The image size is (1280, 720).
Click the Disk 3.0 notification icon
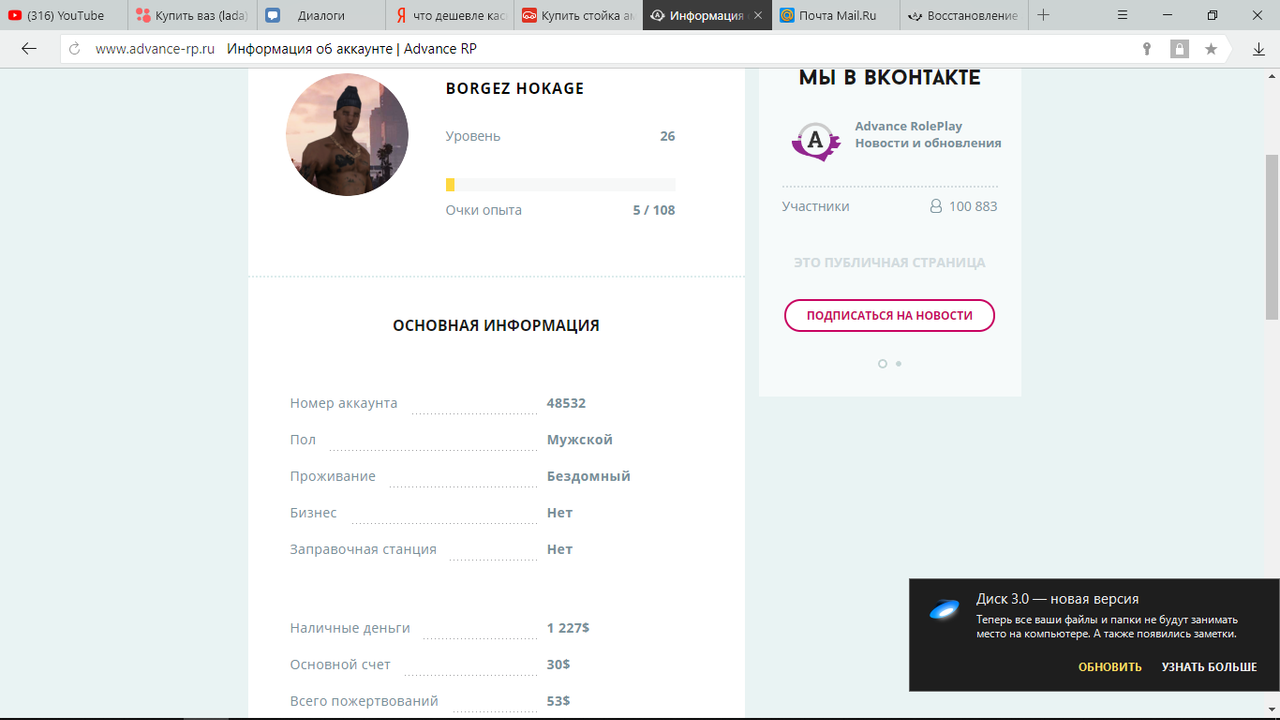(x=944, y=610)
